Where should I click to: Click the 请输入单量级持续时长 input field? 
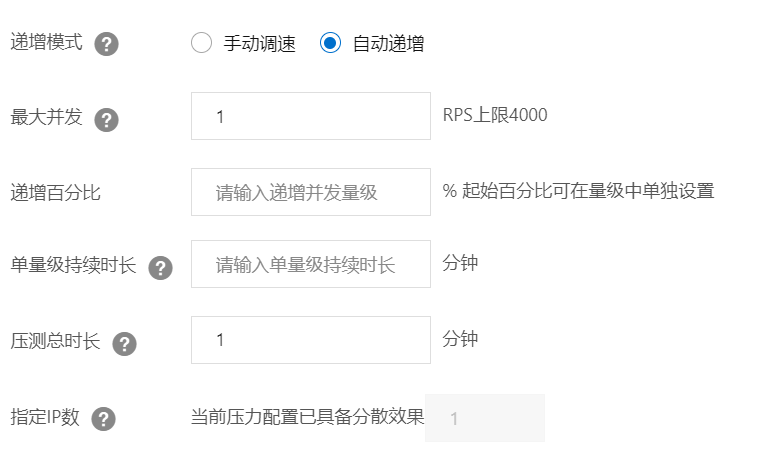coord(310,265)
